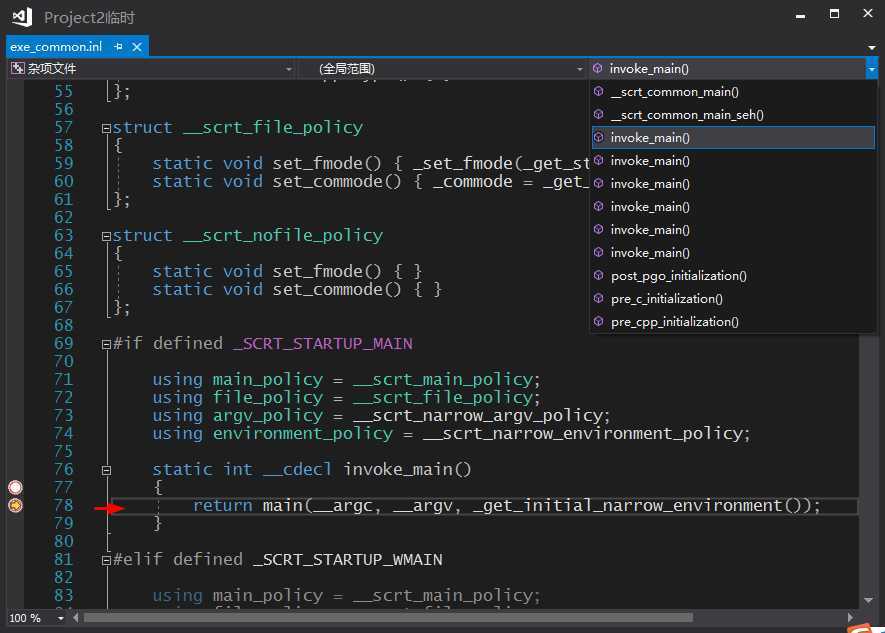This screenshot has height=633, width=885.
Task: Click 'using main_policy' on line 71
Action: coord(238,380)
